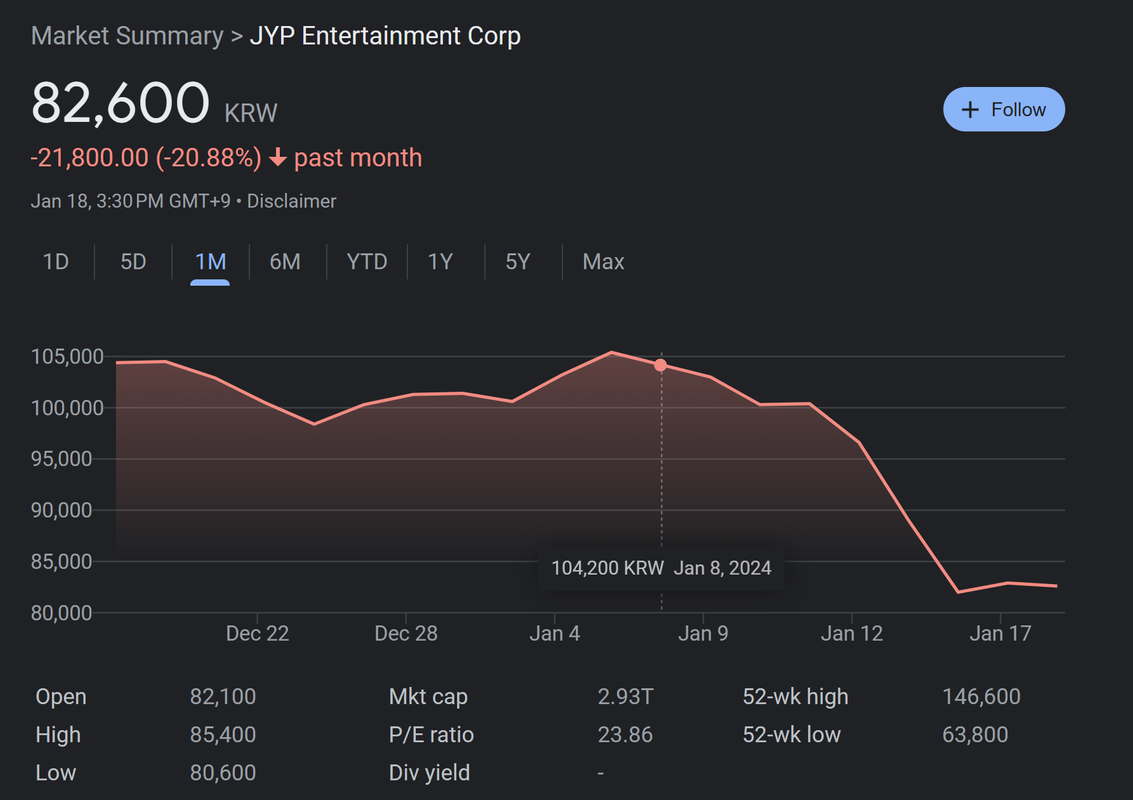This screenshot has height=800, width=1133.
Task: Click the 85,000 y-axis label
Action: [x=61, y=562]
